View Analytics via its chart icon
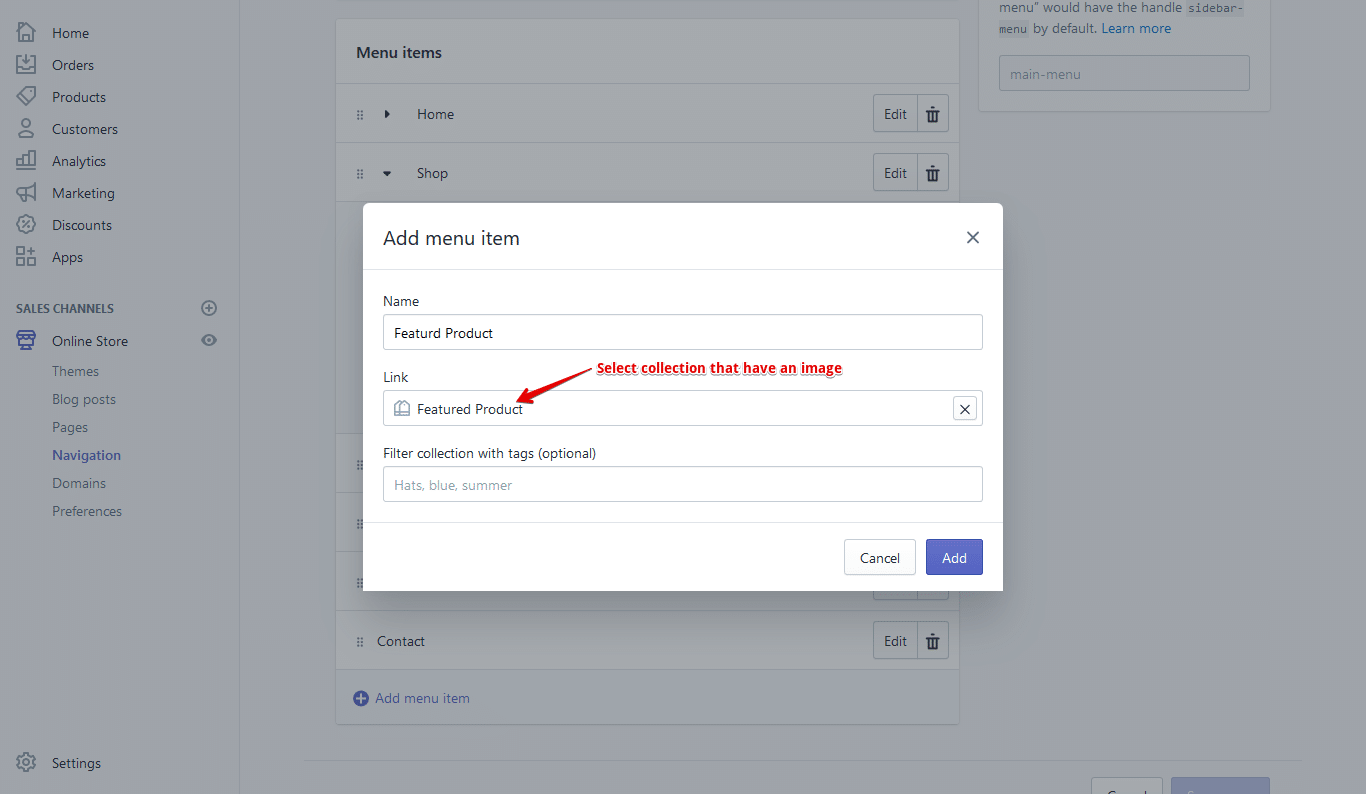Viewport: 1366px width, 794px height. tap(26, 160)
